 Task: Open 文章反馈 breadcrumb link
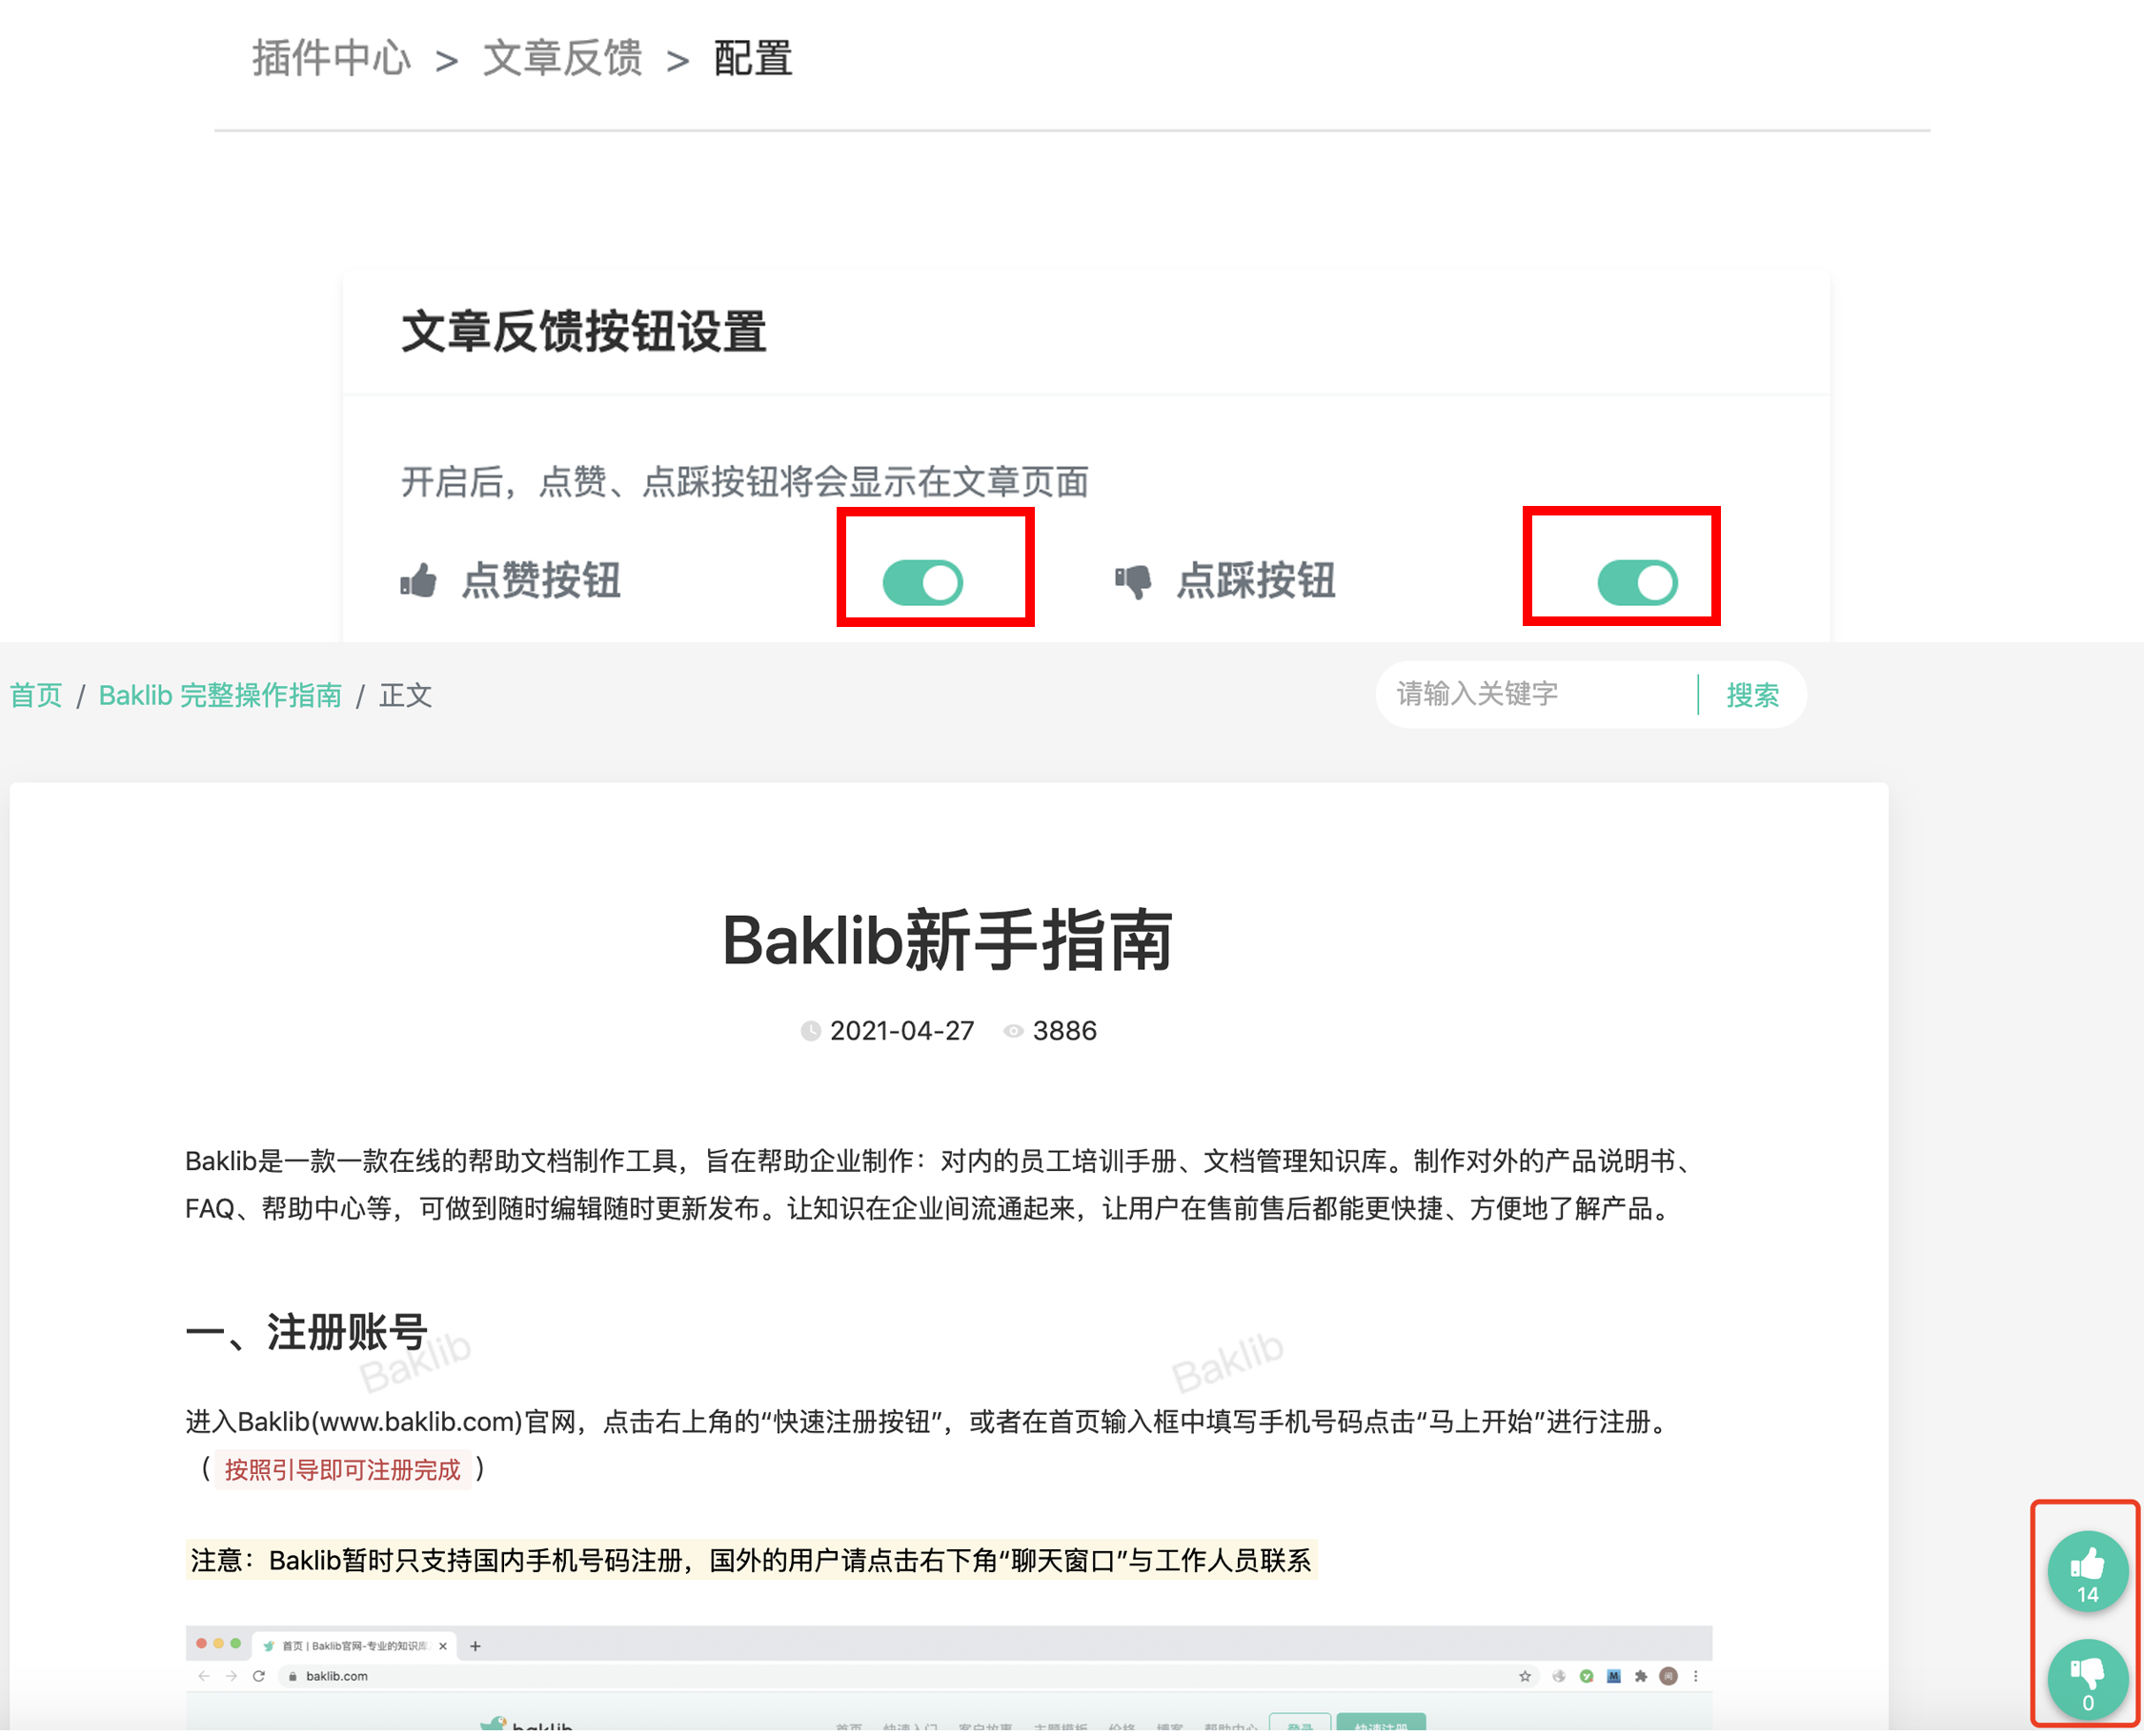[x=562, y=59]
